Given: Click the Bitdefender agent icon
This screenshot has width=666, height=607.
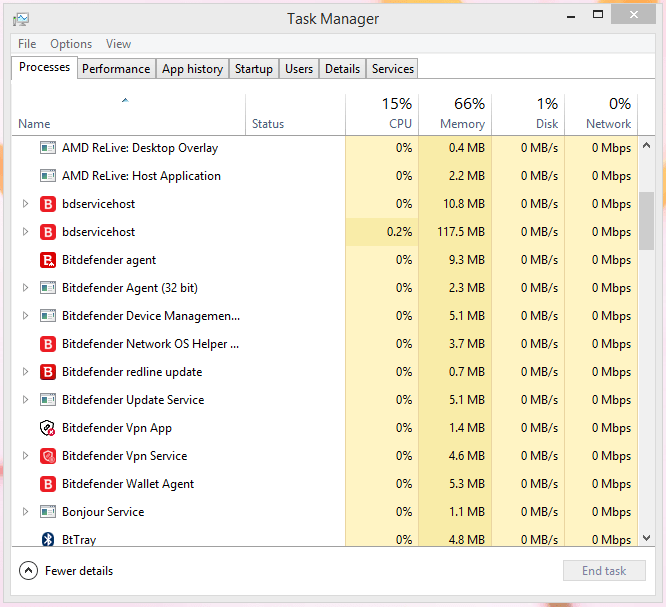Looking at the screenshot, I should tap(48, 260).
